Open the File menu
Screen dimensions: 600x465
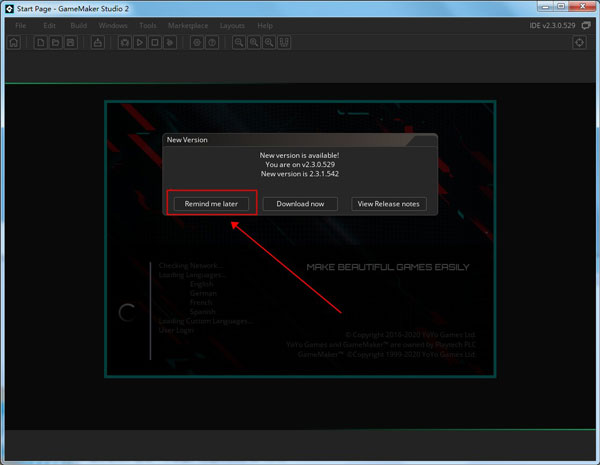tap(21, 25)
